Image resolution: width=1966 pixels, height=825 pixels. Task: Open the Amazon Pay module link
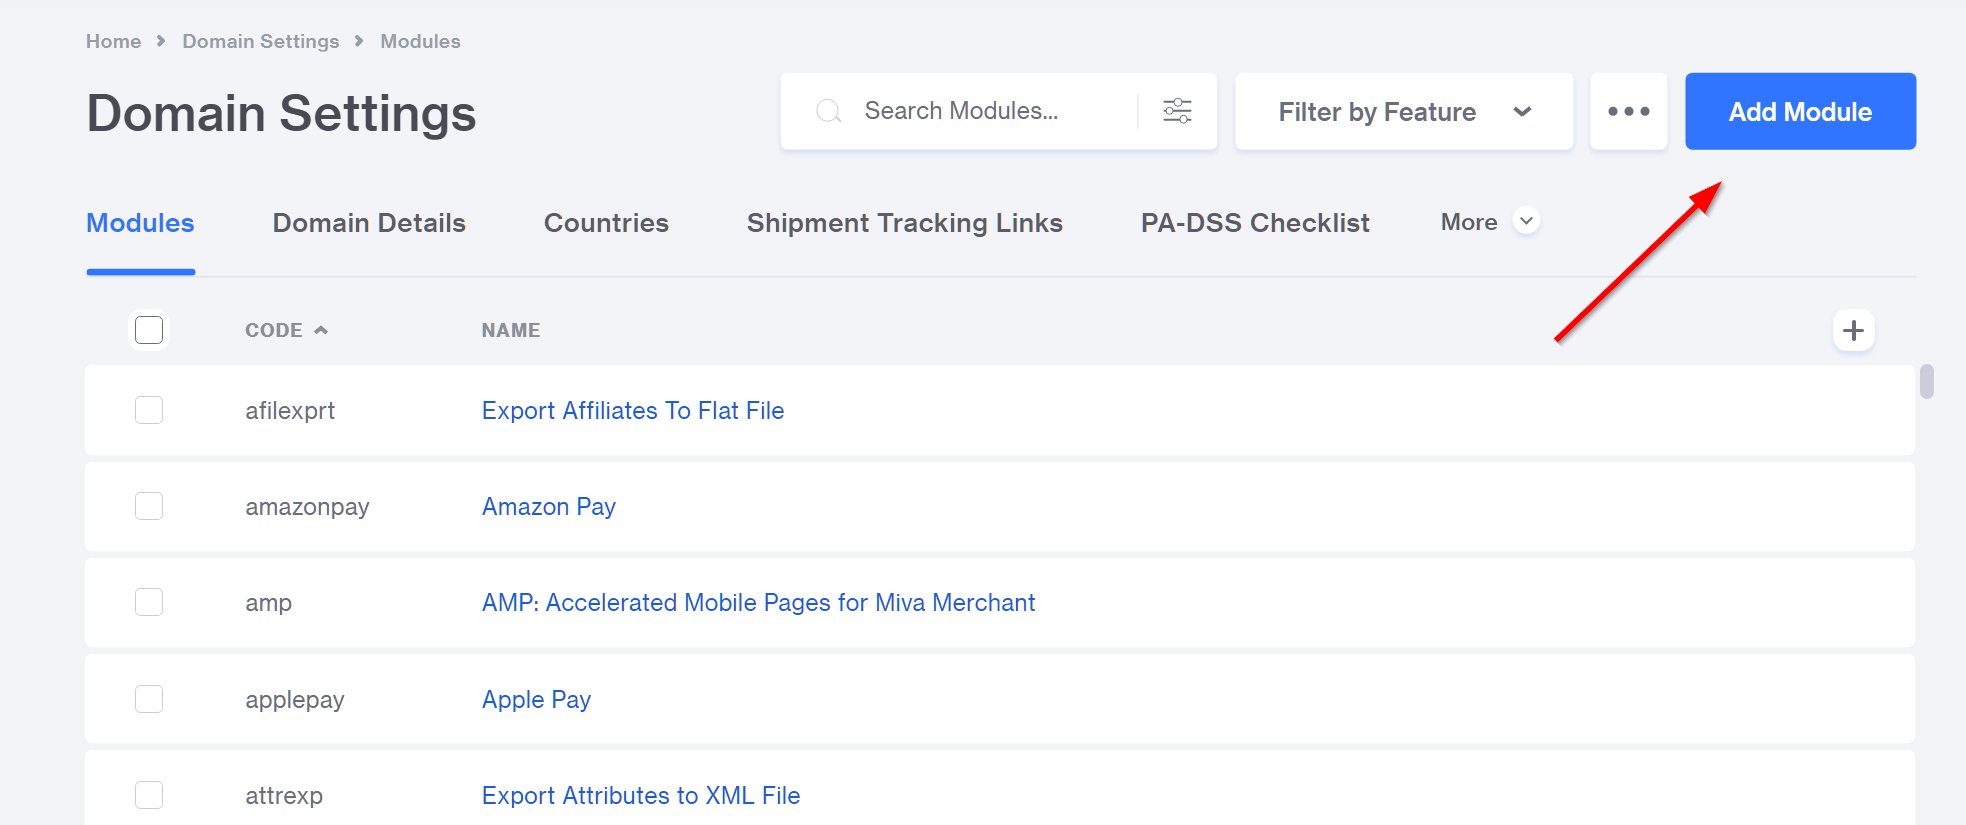(548, 507)
